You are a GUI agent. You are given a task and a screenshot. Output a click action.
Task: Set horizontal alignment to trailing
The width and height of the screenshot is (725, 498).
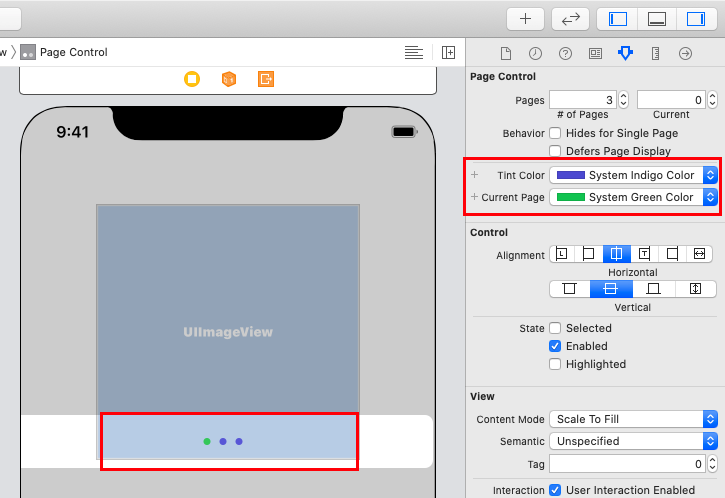644,254
